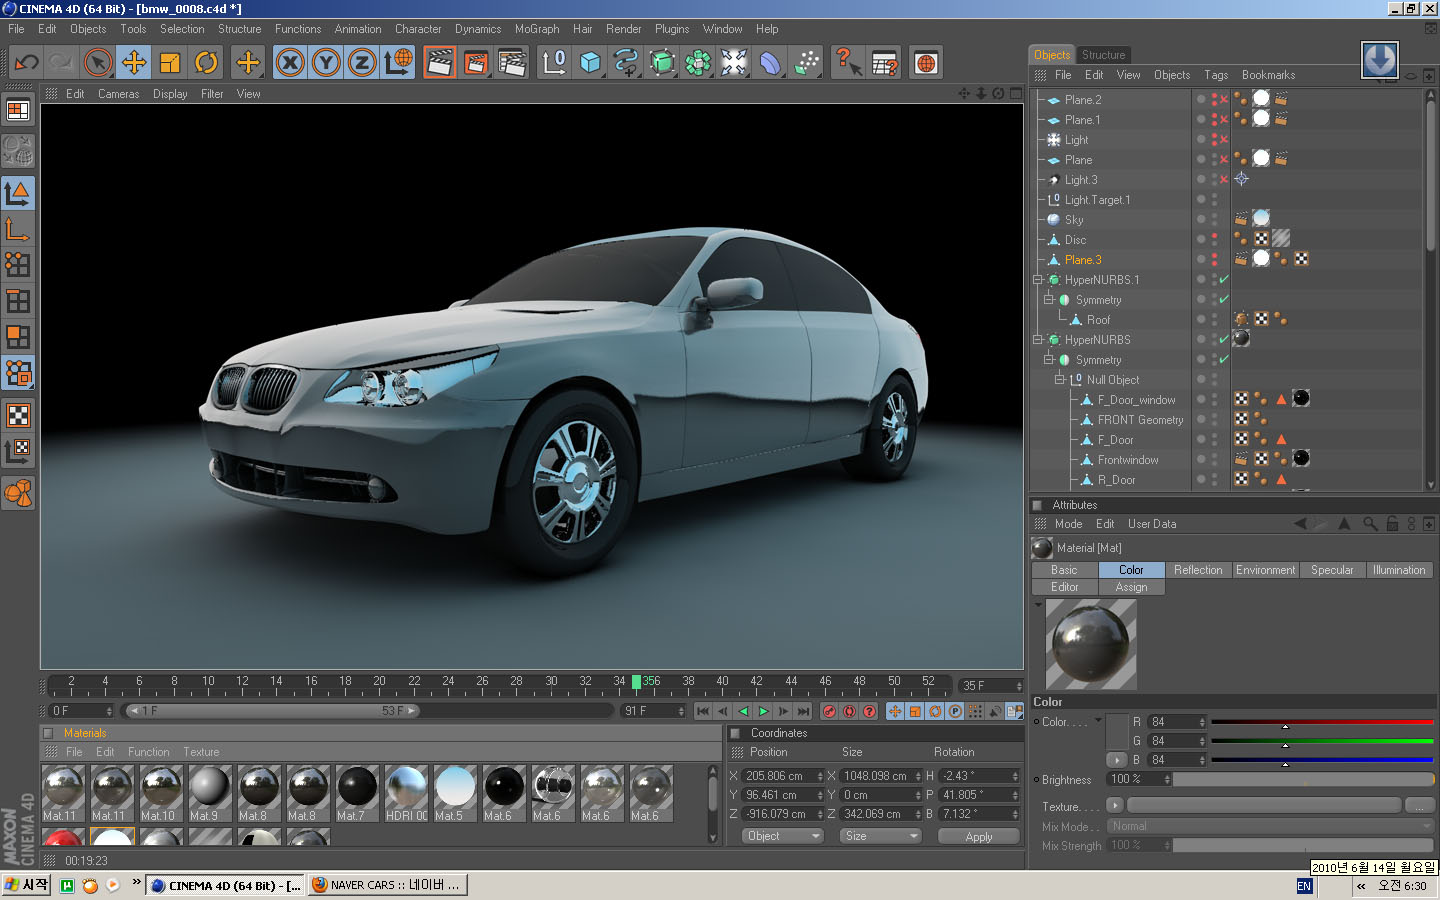
Task: Switch to Reflection material tab
Action: point(1198,570)
